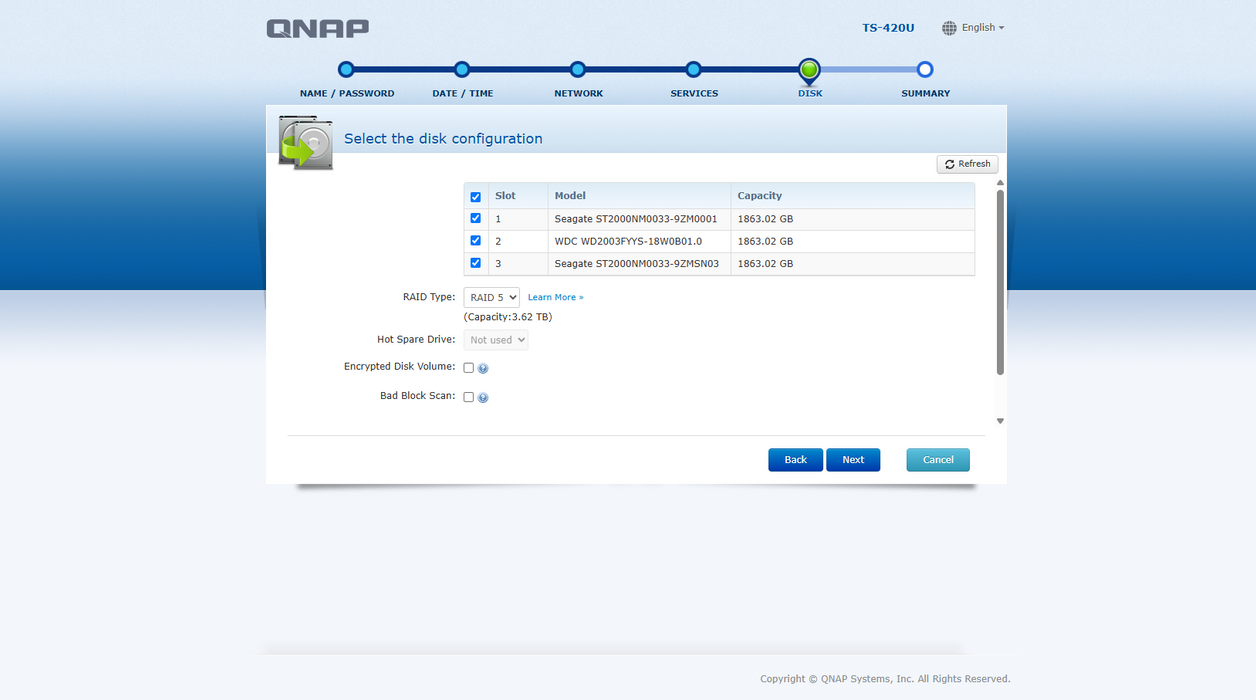Enable the Encrypted Disk Volume checkbox
The height and width of the screenshot is (700, 1256).
468,368
